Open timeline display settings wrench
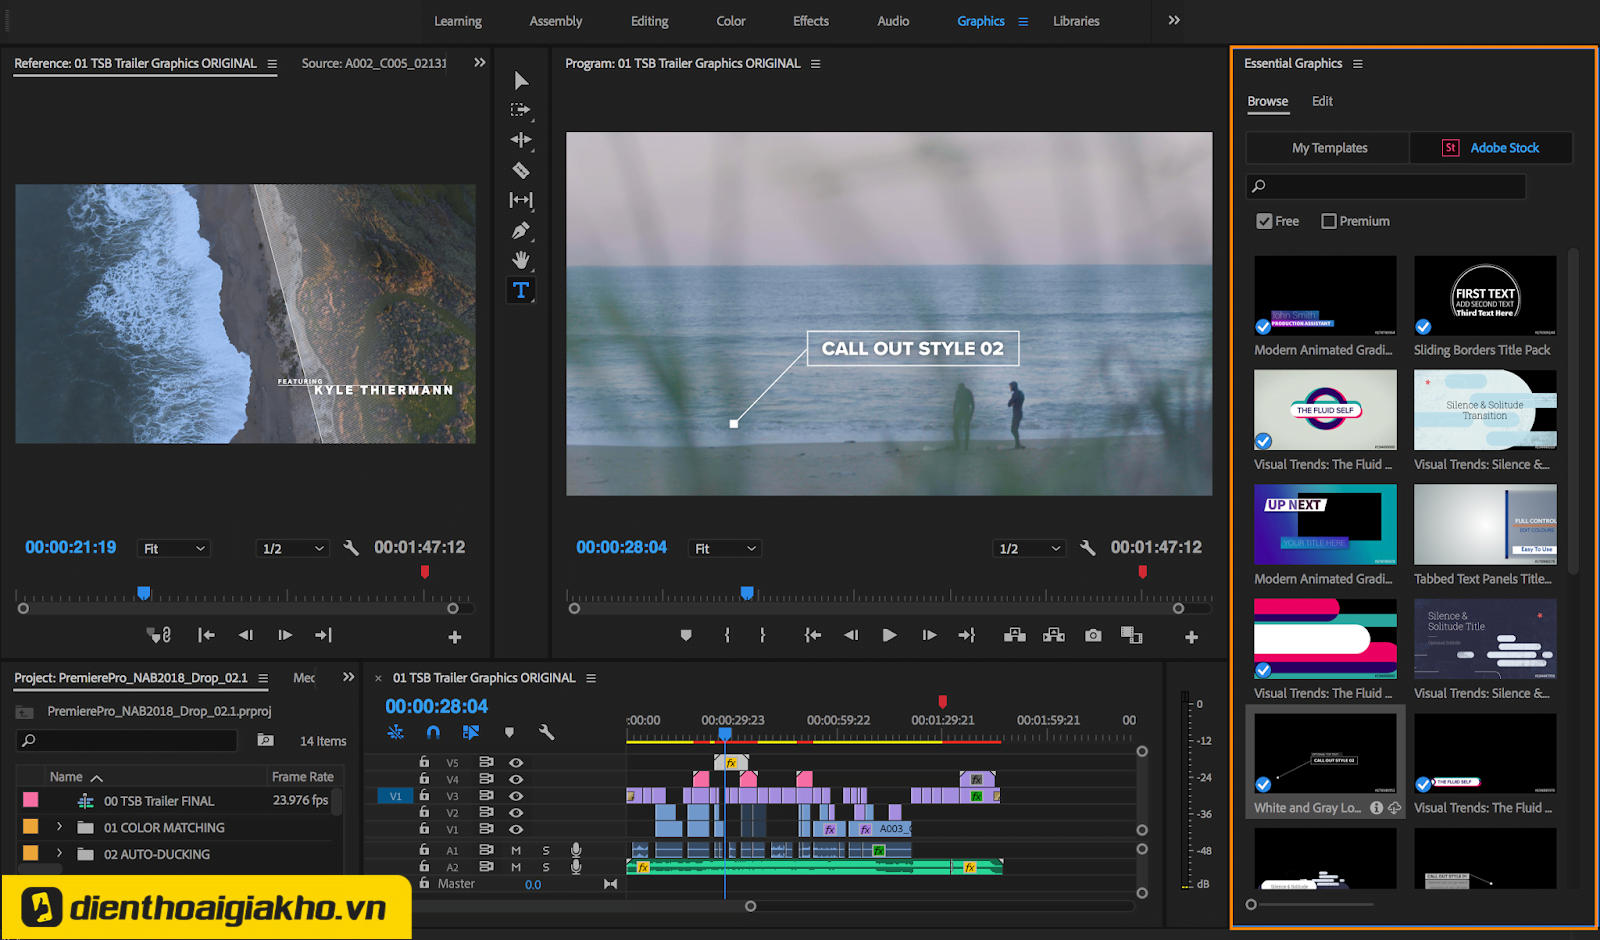This screenshot has width=1600, height=940. click(546, 732)
